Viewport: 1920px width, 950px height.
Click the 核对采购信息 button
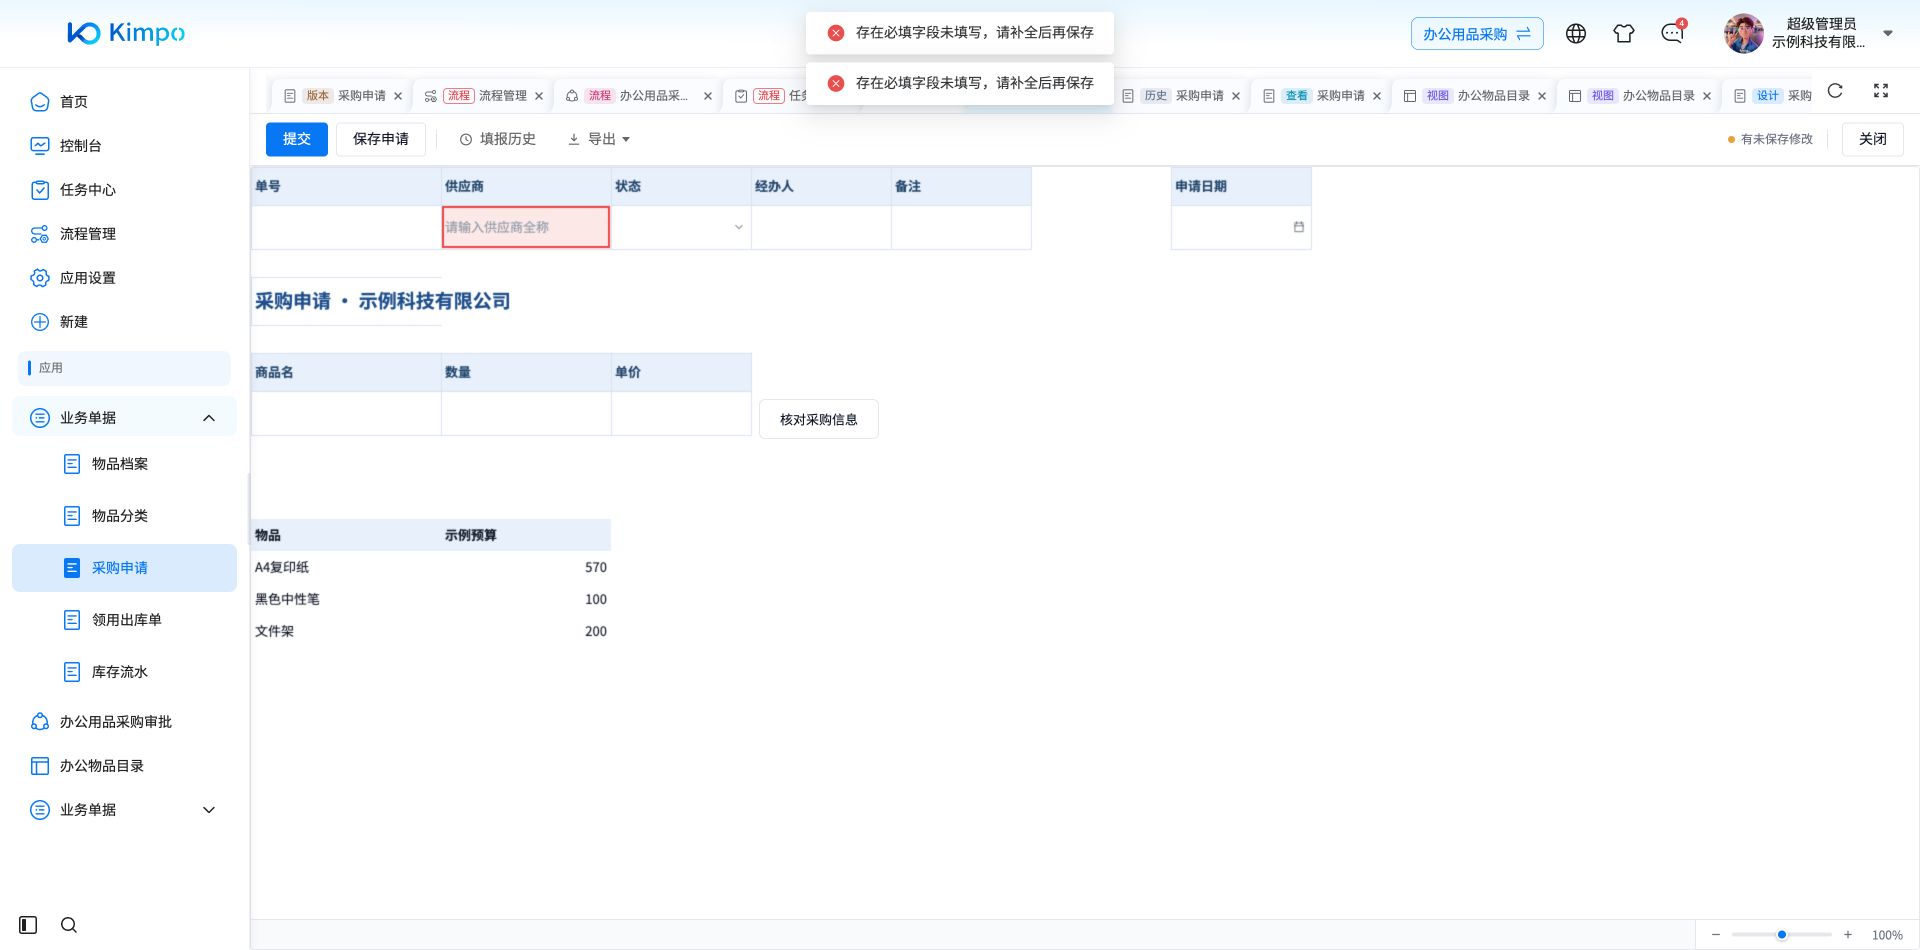tap(819, 420)
